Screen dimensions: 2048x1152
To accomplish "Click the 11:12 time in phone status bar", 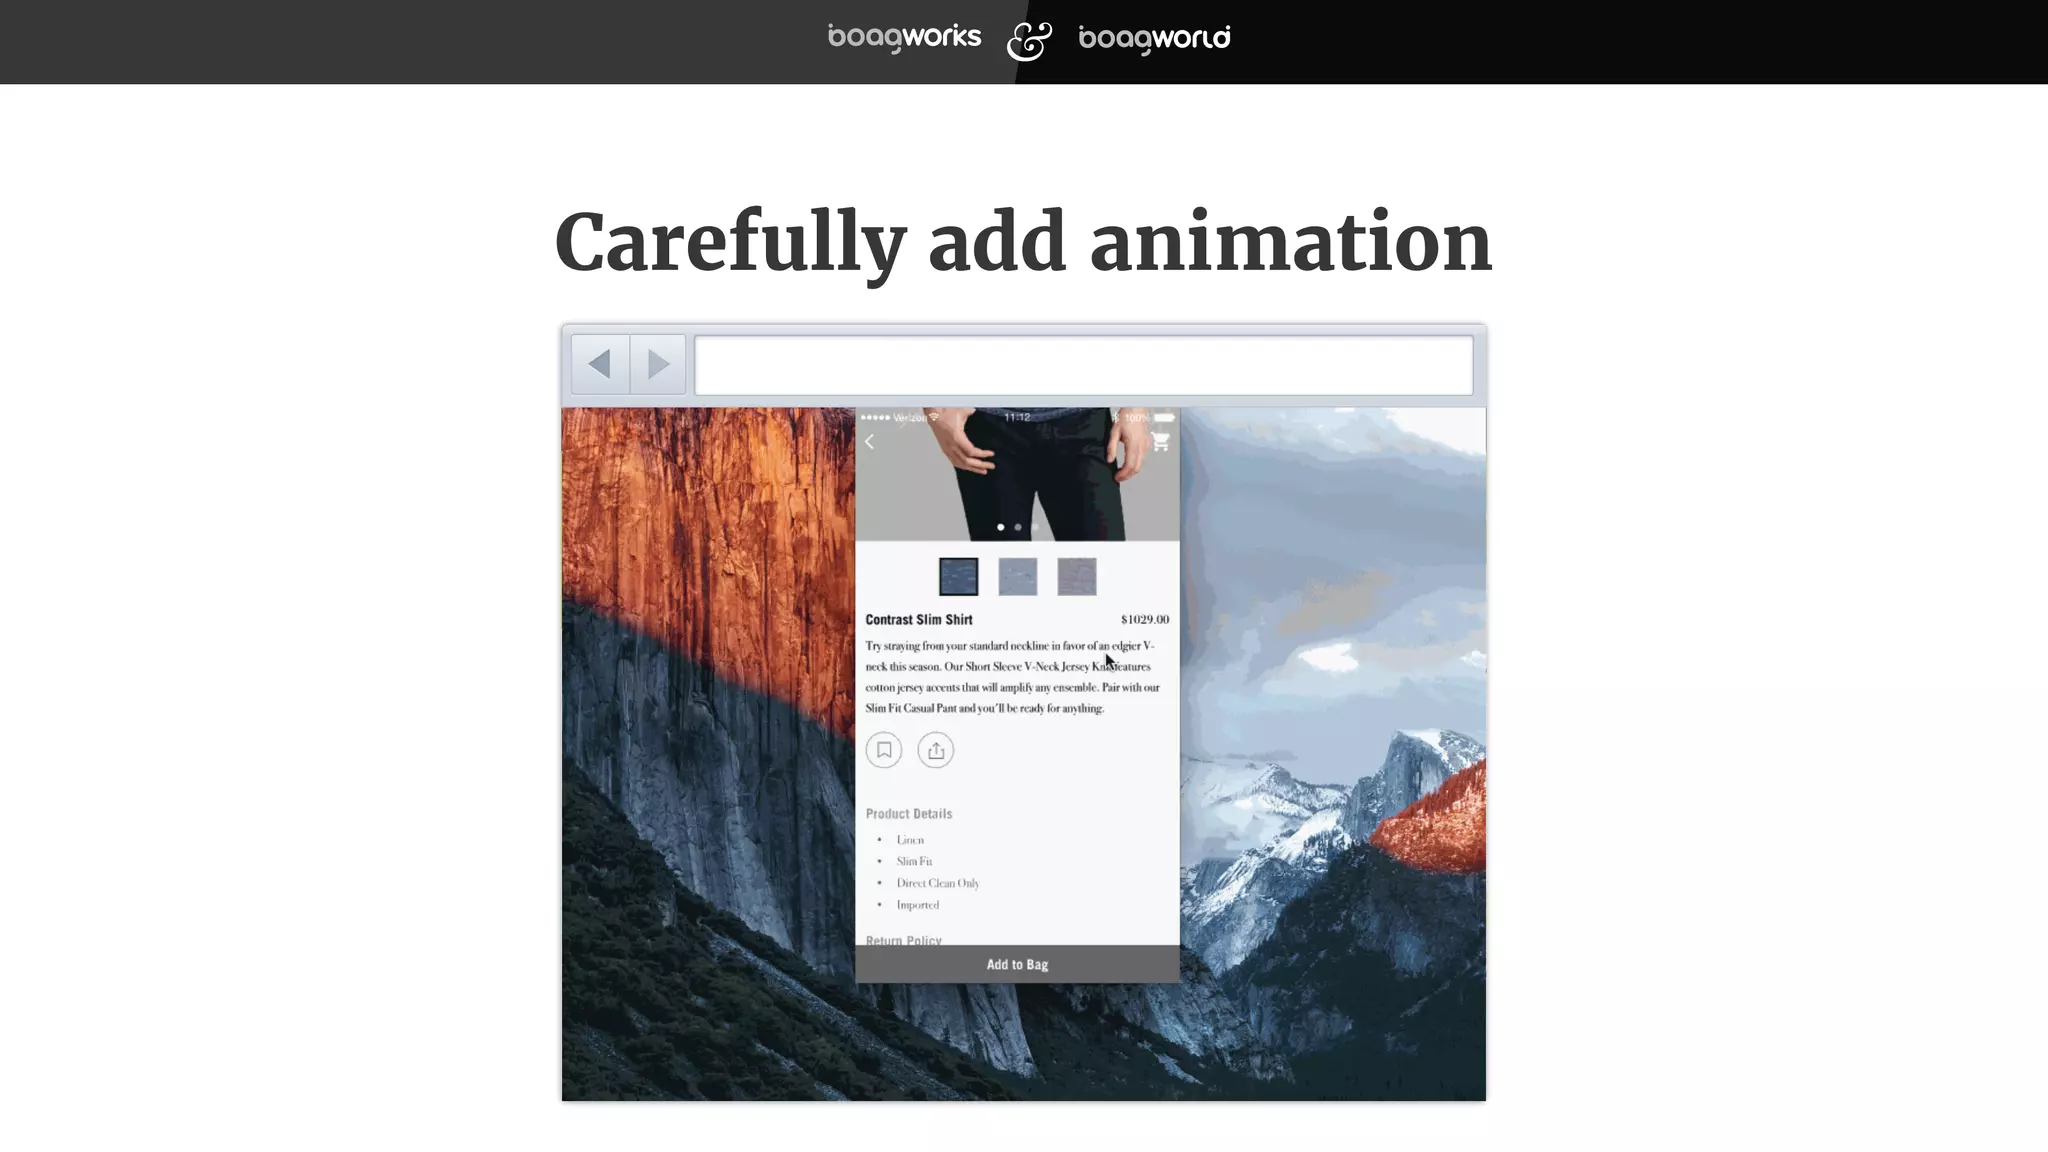I will click(1017, 417).
